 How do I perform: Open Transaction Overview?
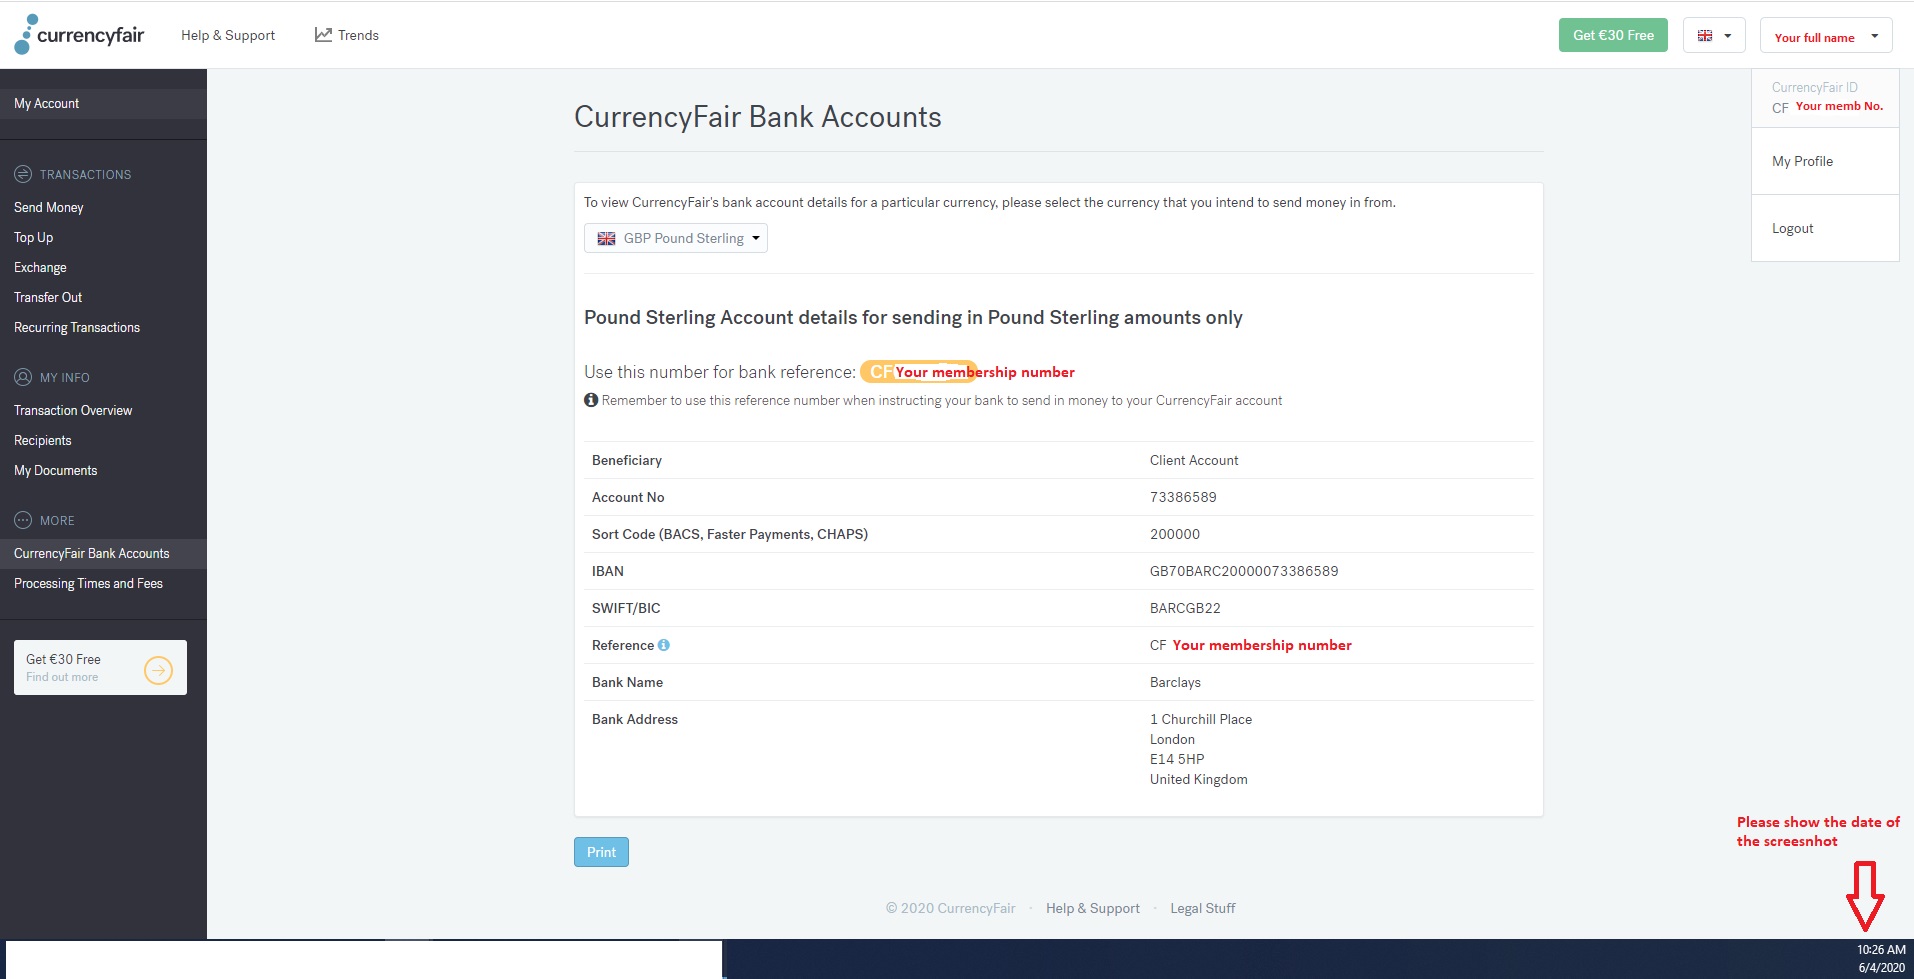73,410
